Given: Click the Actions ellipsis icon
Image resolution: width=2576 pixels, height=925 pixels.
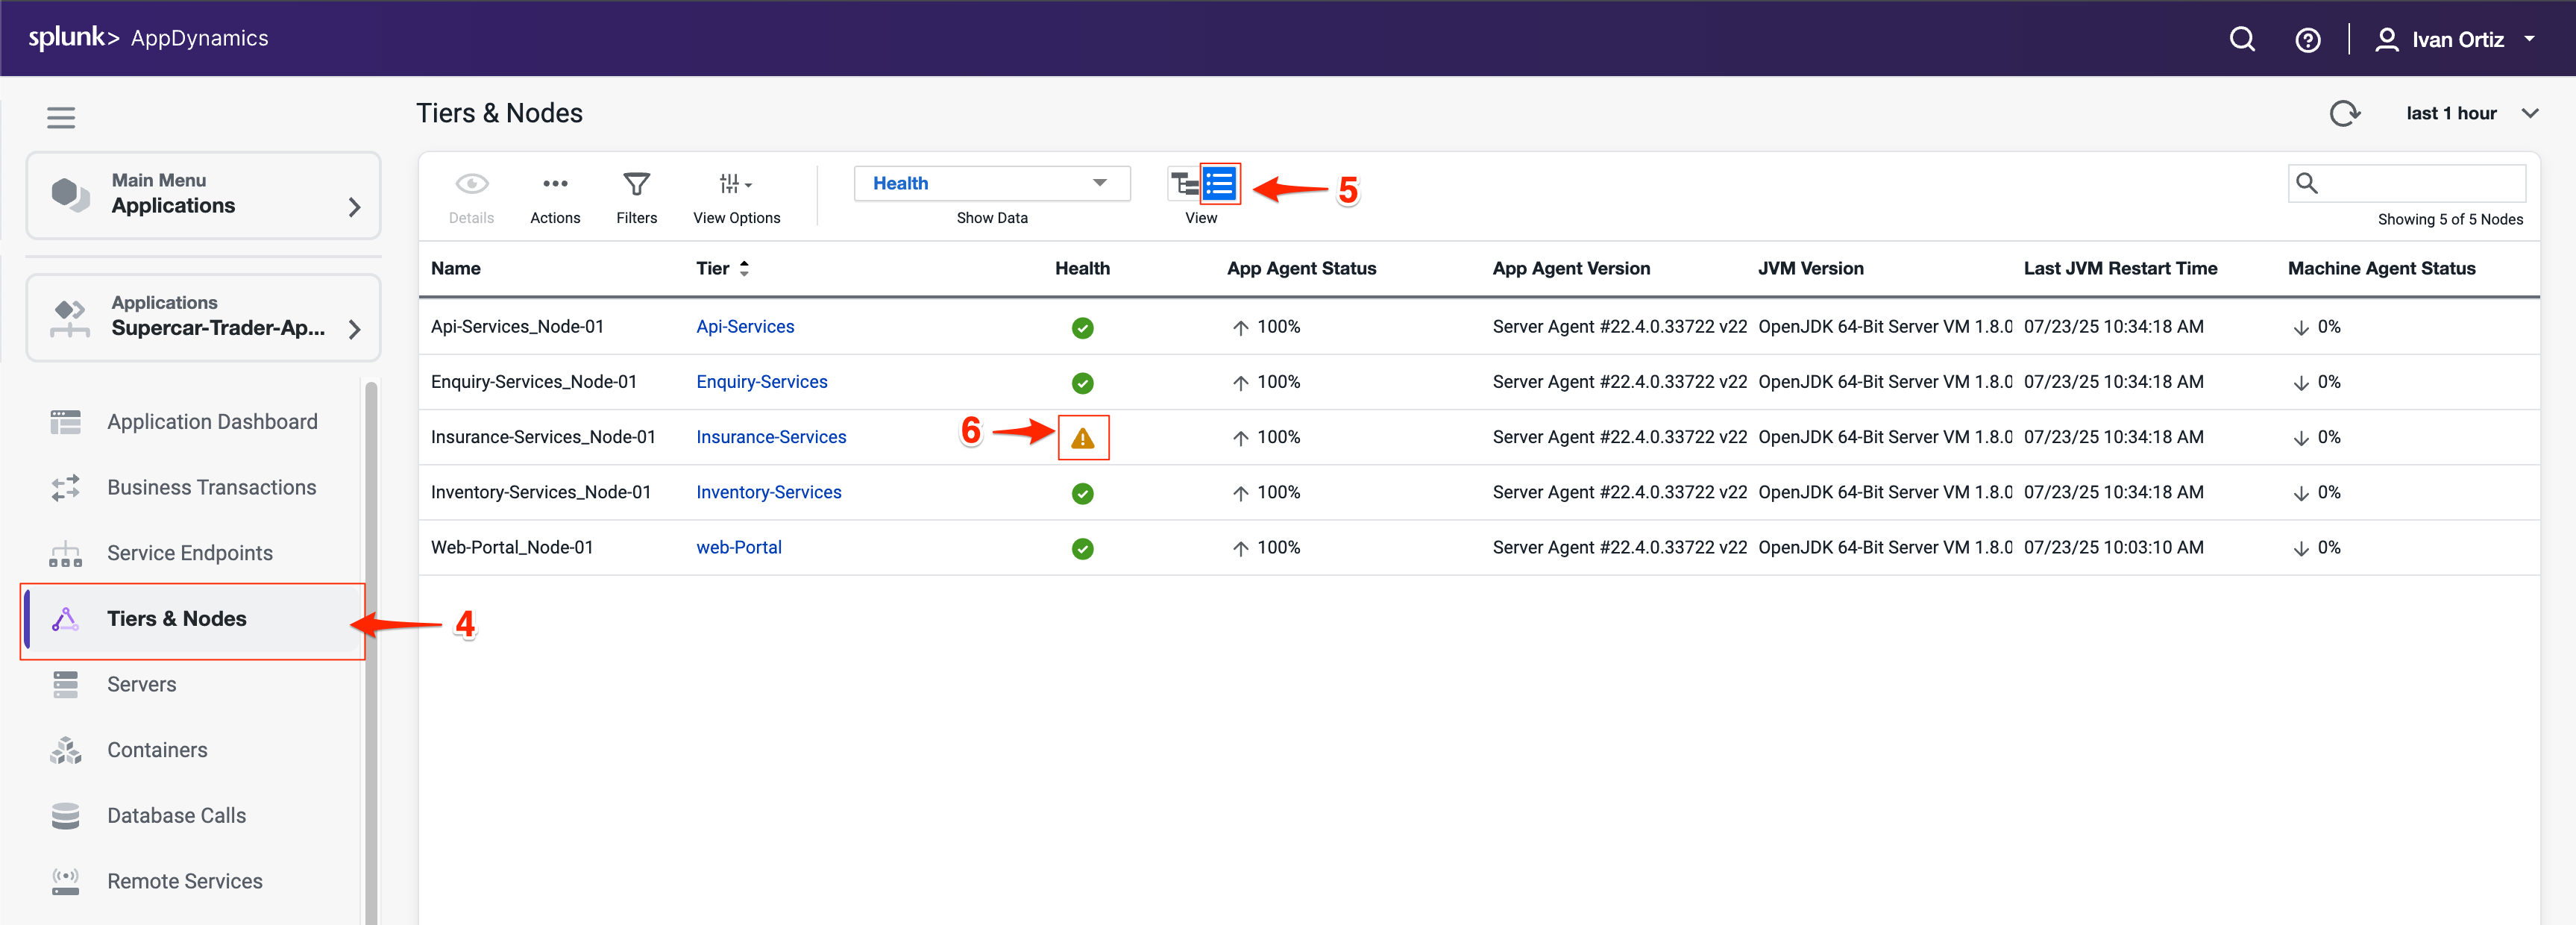Looking at the screenshot, I should coord(555,185).
